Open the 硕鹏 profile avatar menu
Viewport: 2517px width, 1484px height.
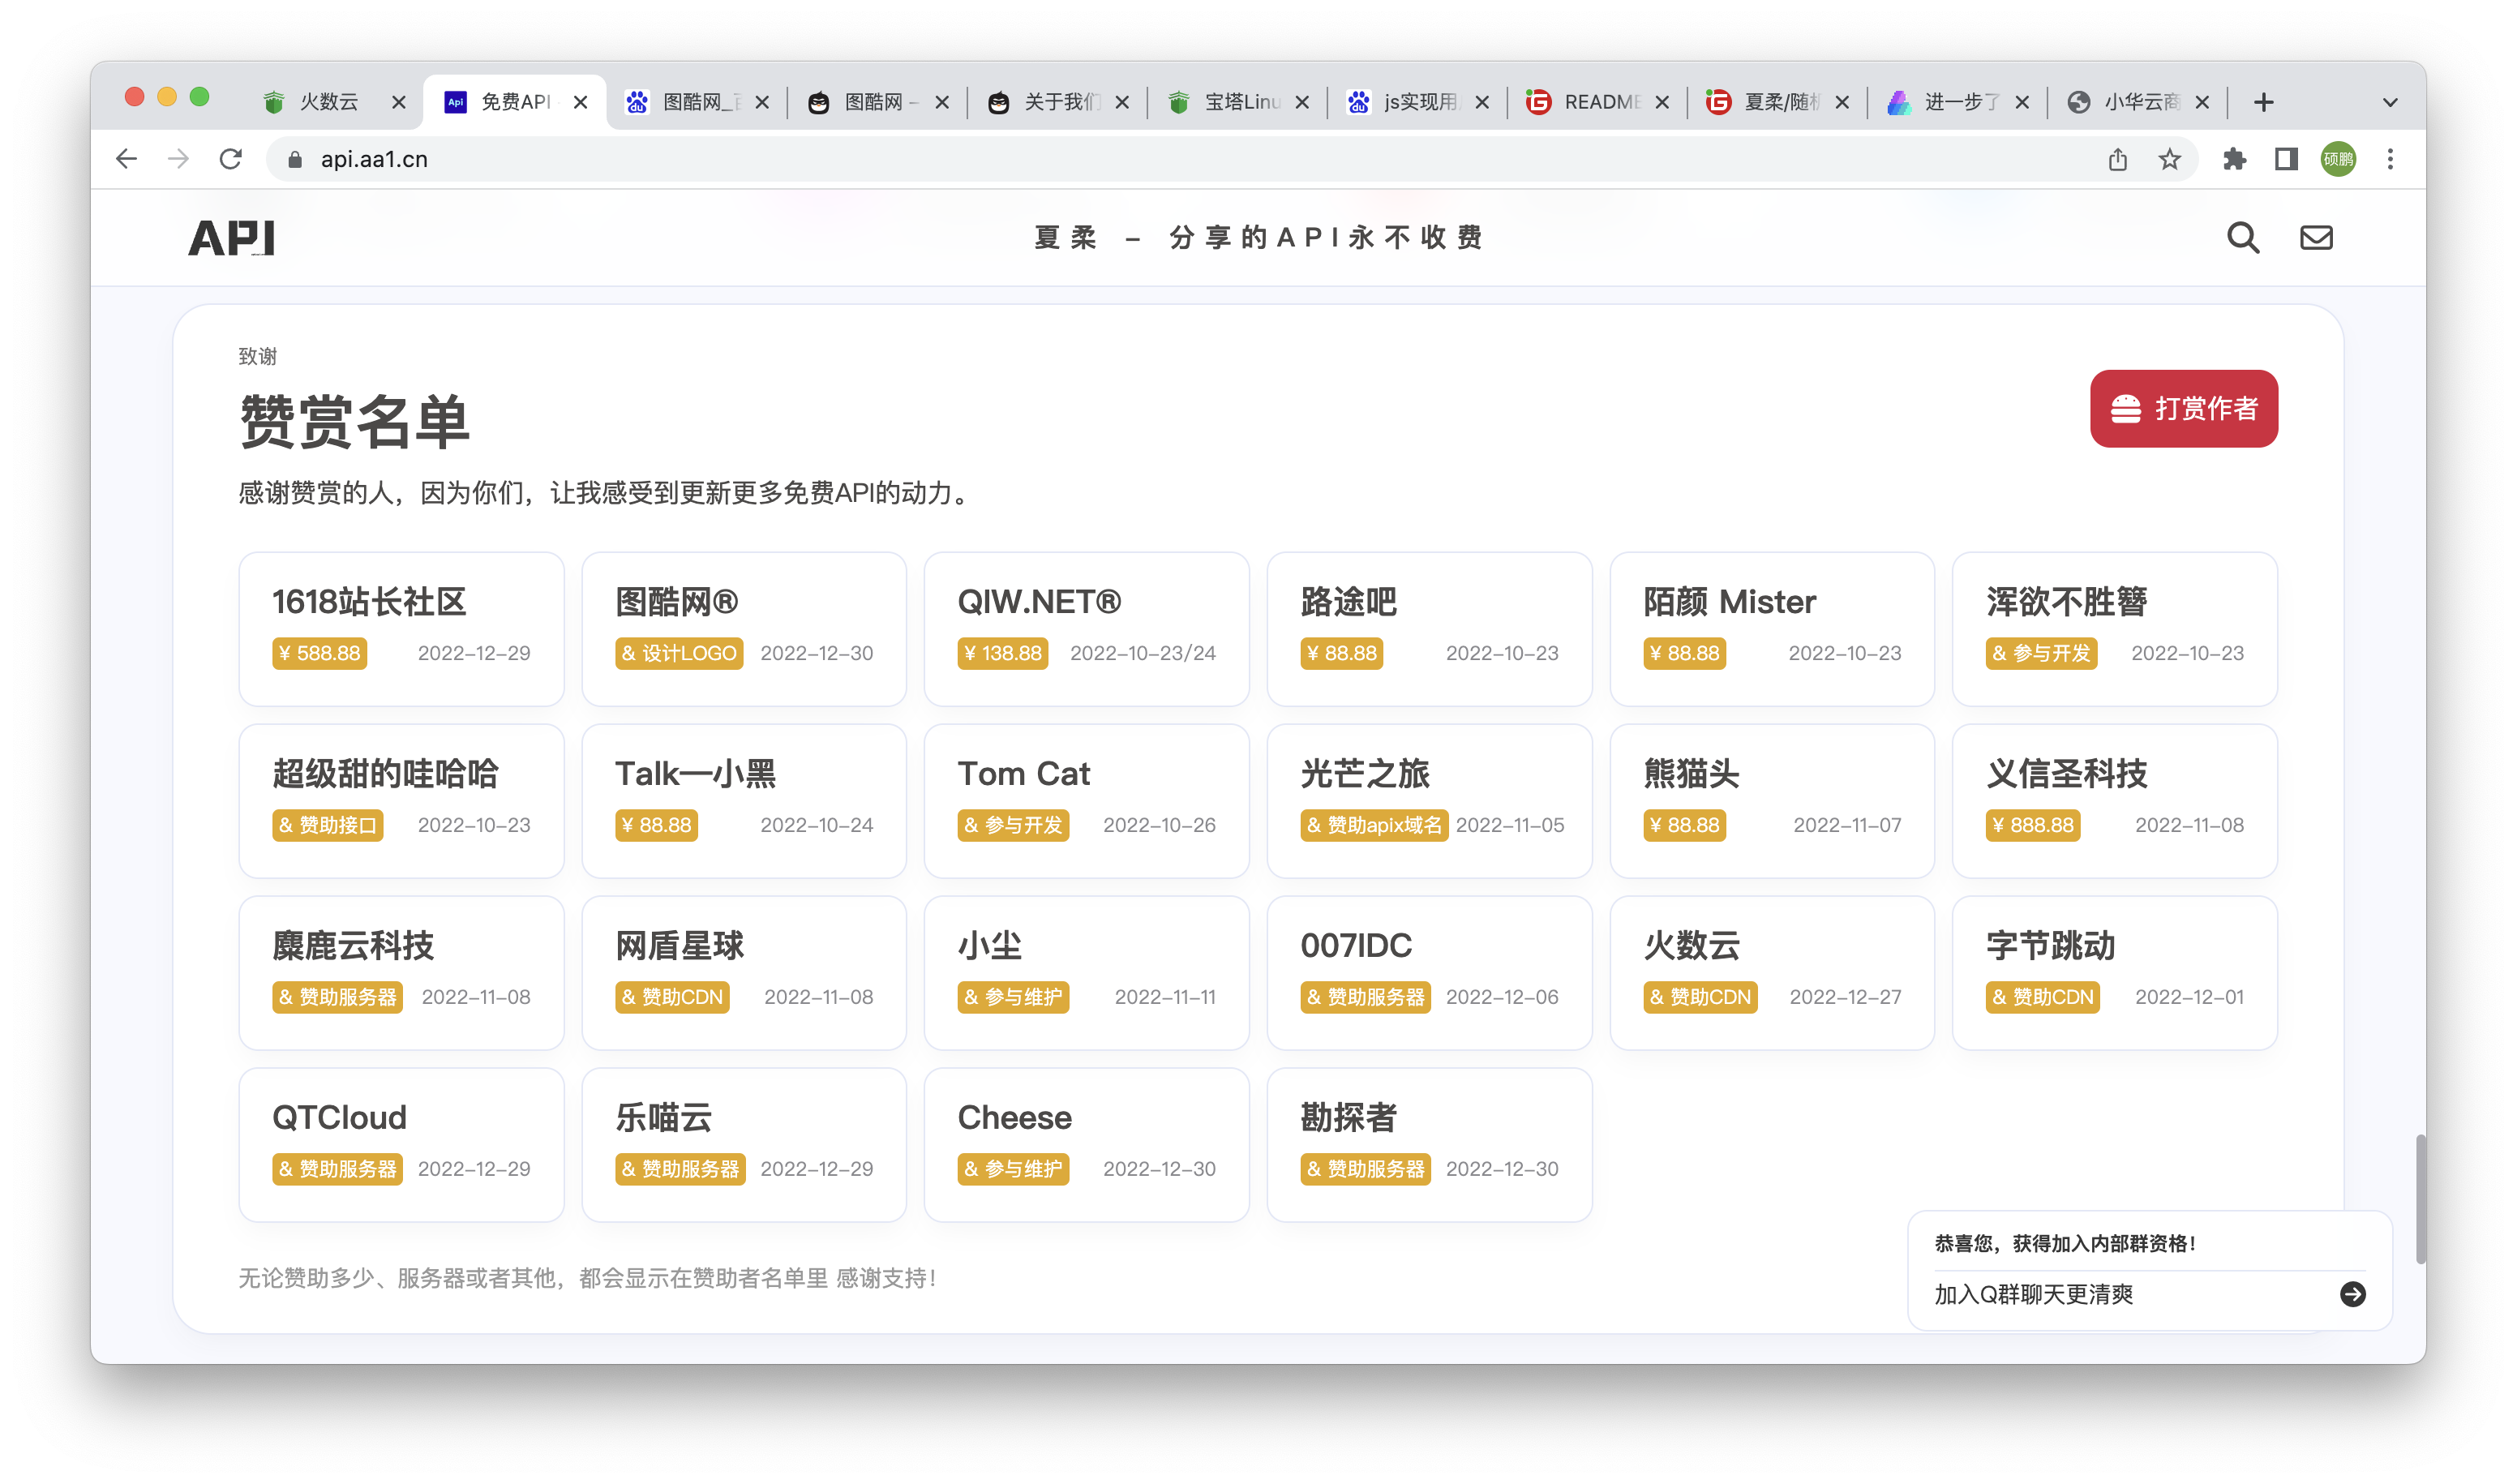2338,159
